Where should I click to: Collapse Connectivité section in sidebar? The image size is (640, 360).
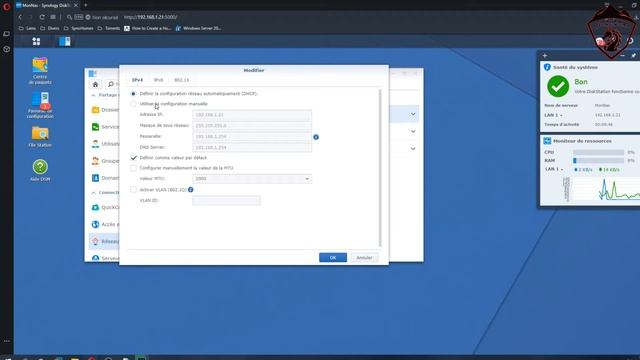(93, 193)
